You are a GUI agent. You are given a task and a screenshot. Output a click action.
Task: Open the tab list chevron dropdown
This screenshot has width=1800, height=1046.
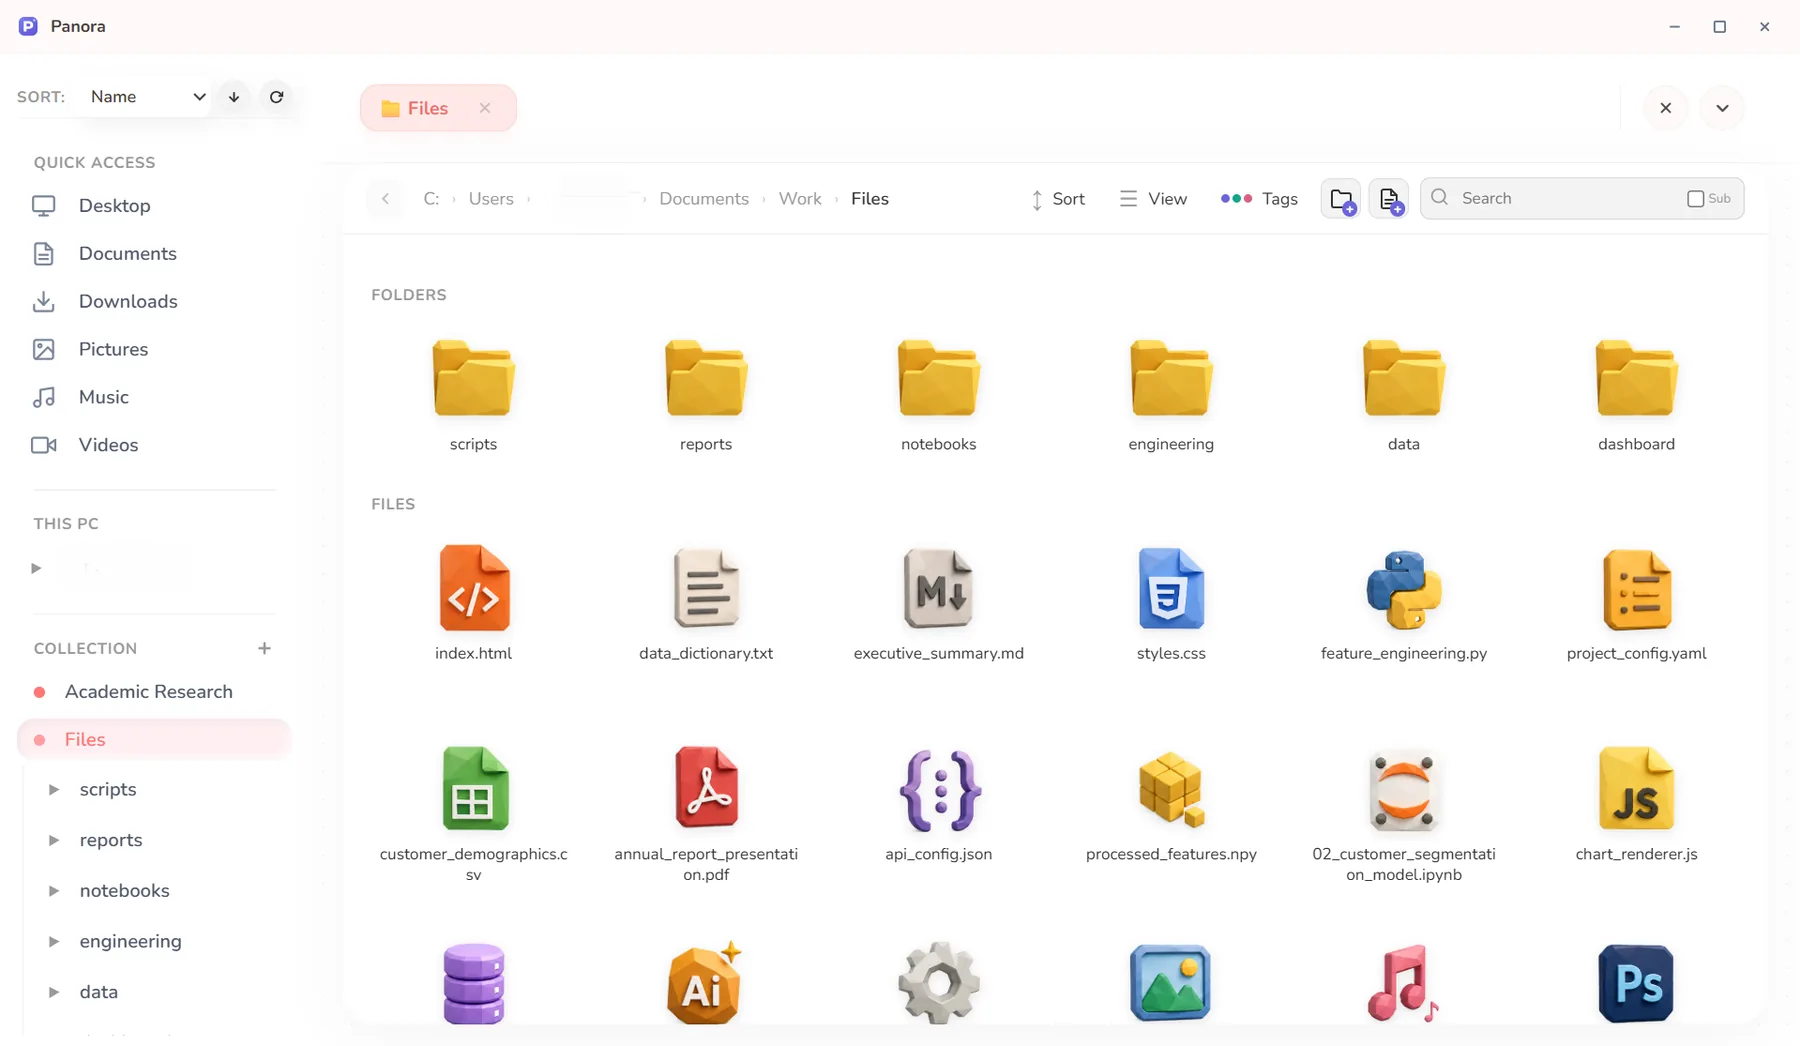pos(1722,108)
